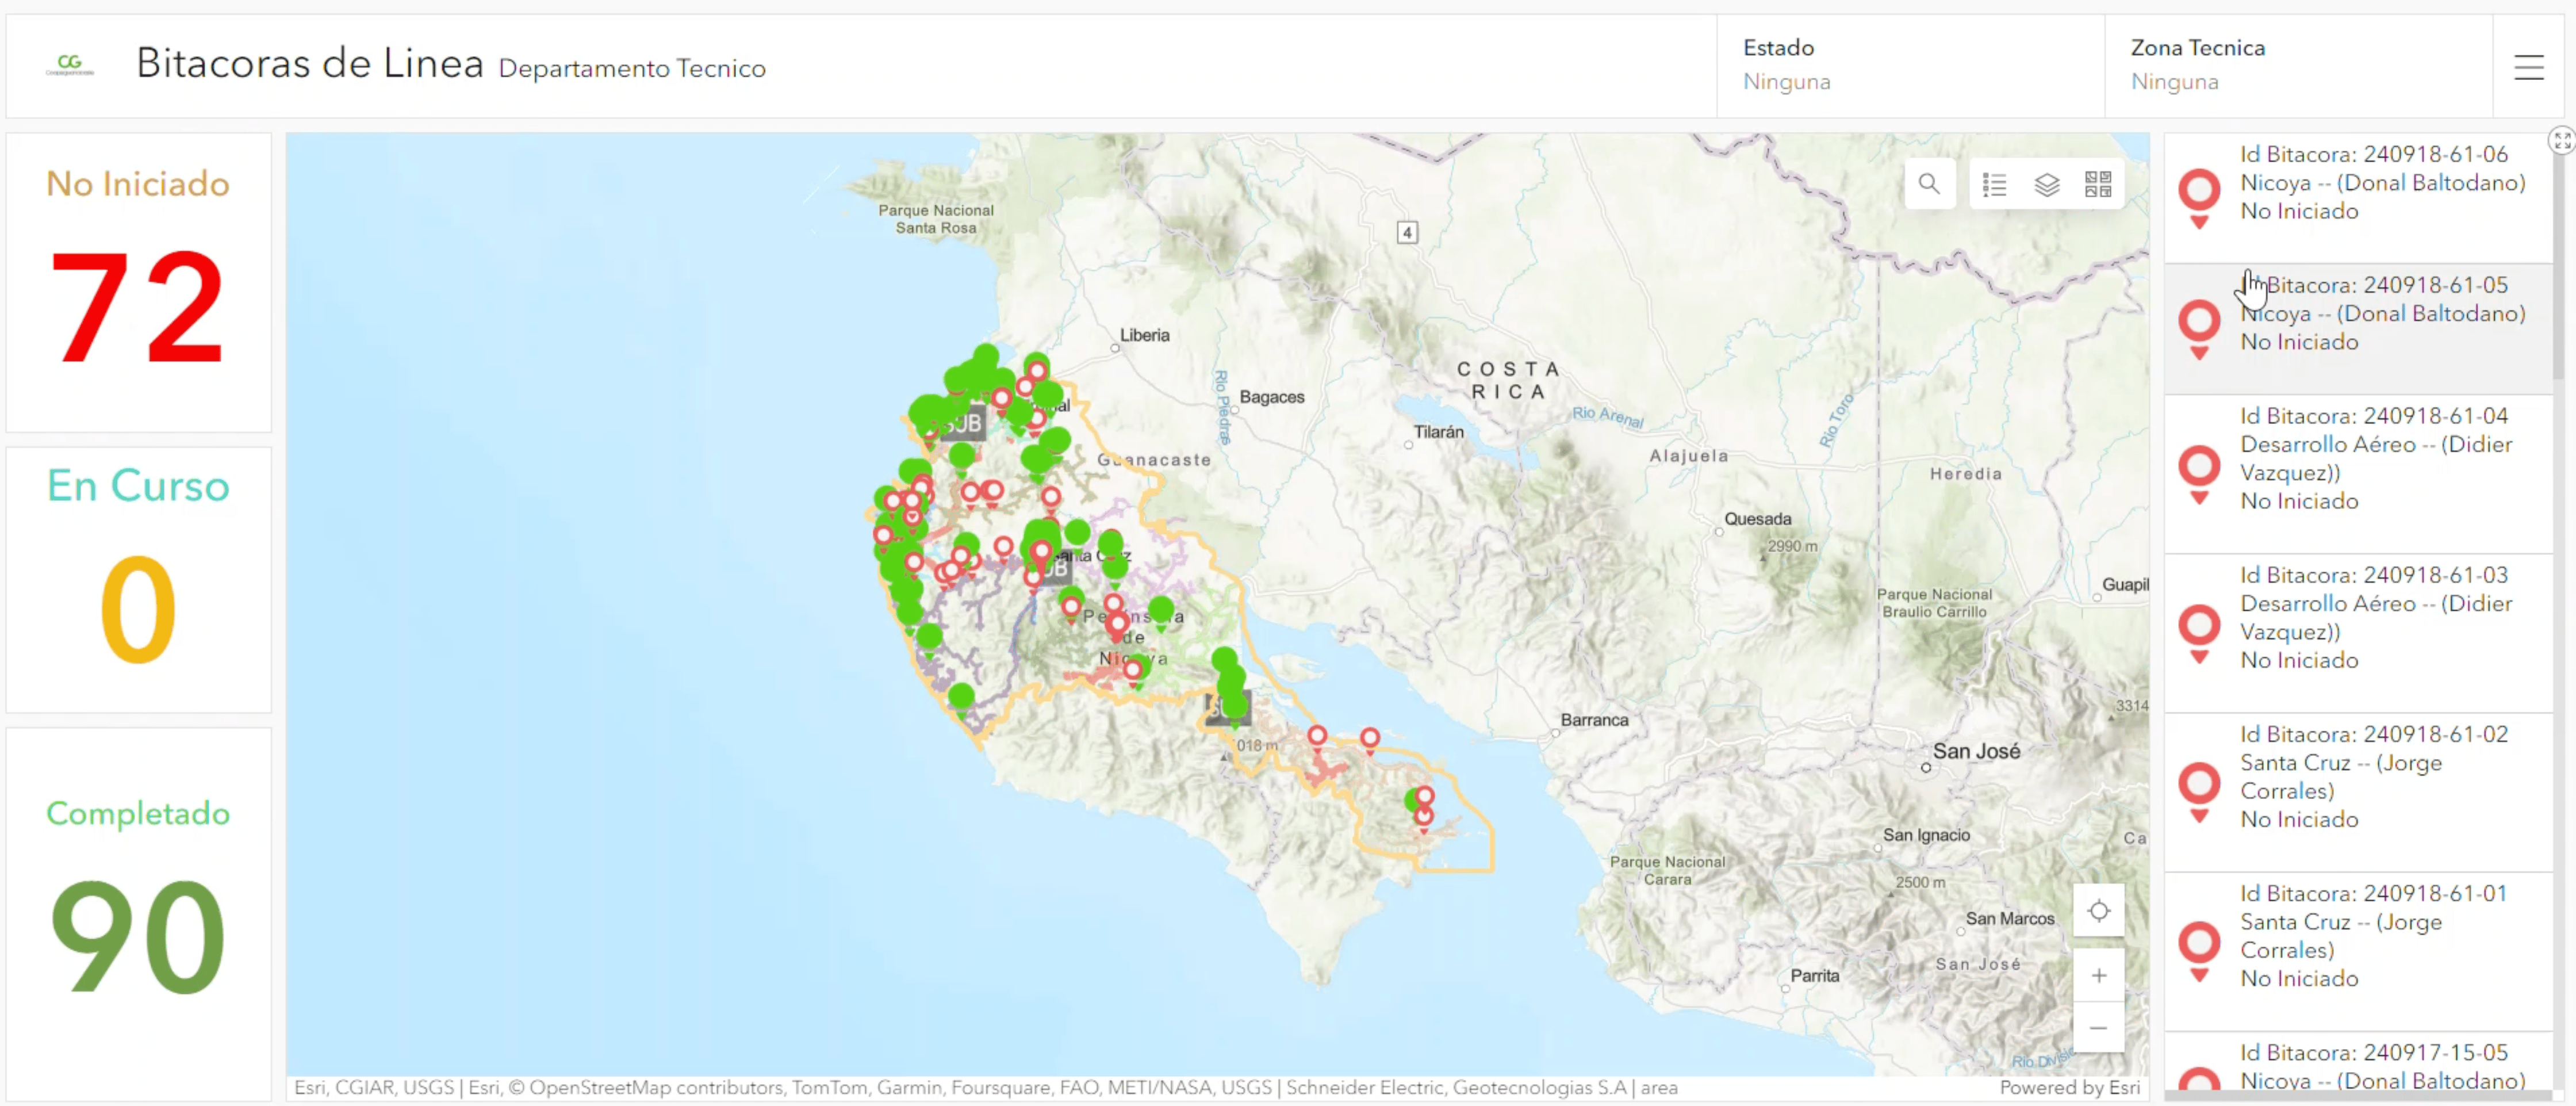Image resolution: width=2576 pixels, height=1106 pixels.
Task: Click the San José city label on map
Action: (x=1976, y=751)
